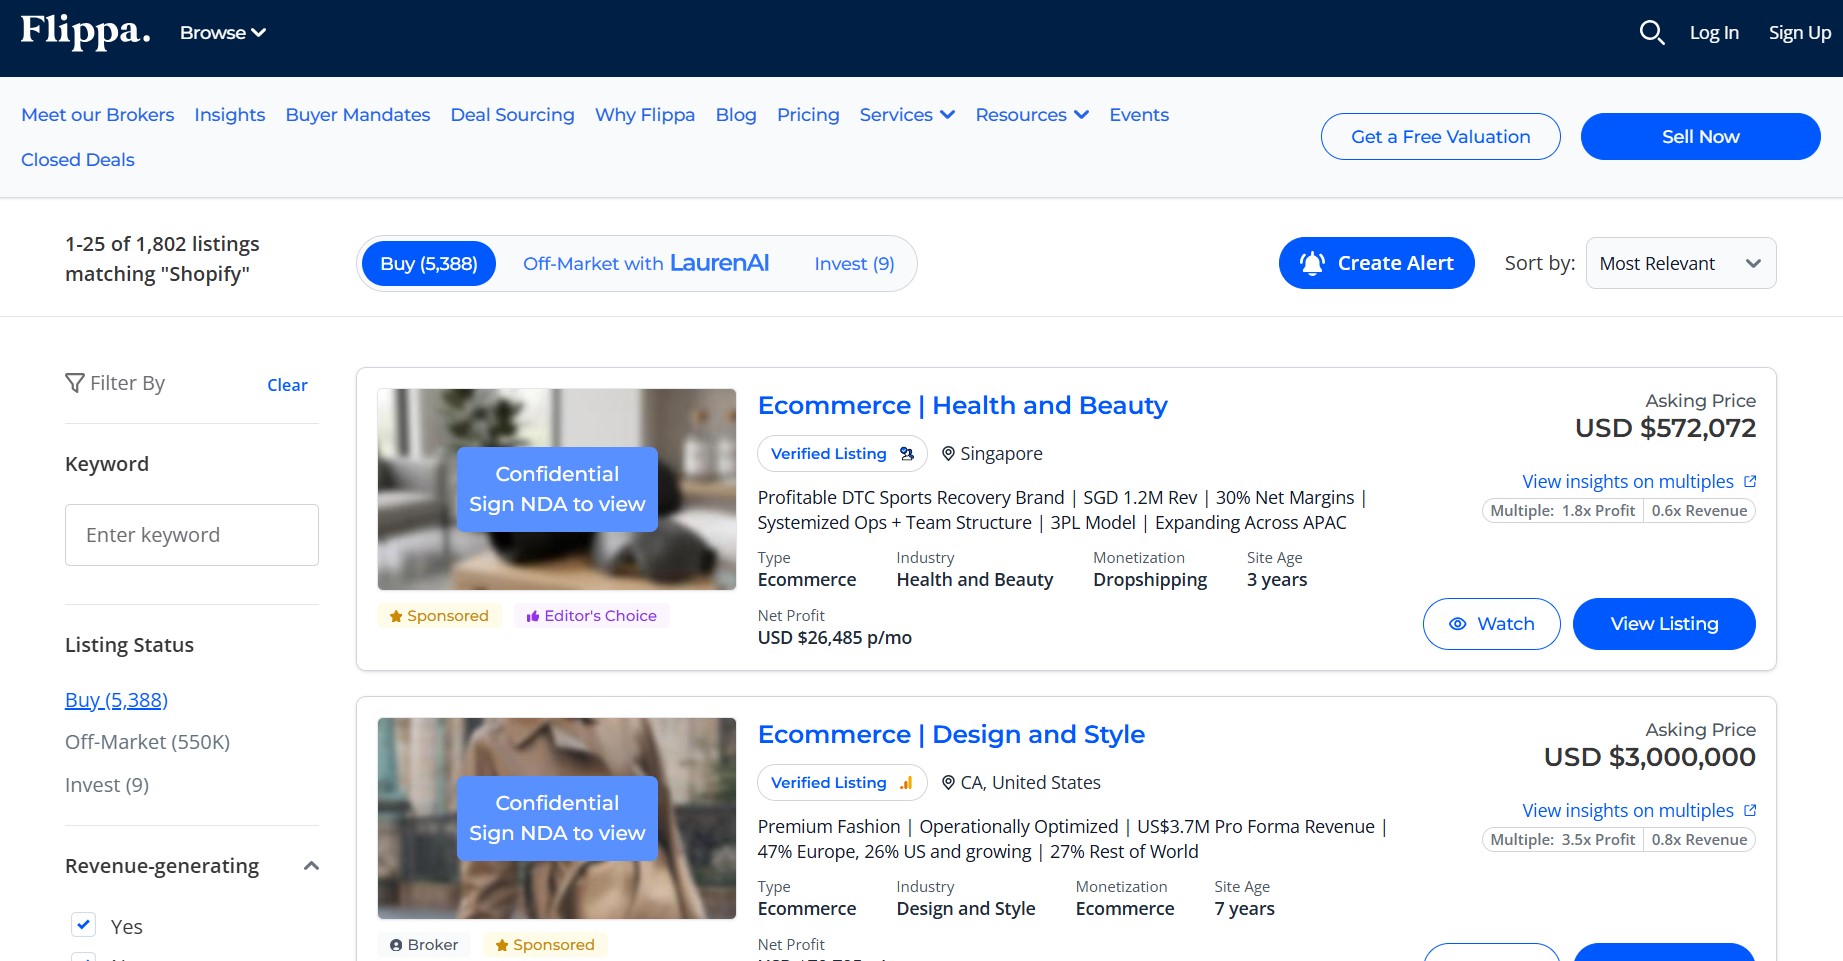Click the Sponsored tag on Health and Beauty listing
The height and width of the screenshot is (961, 1843).
coord(439,616)
